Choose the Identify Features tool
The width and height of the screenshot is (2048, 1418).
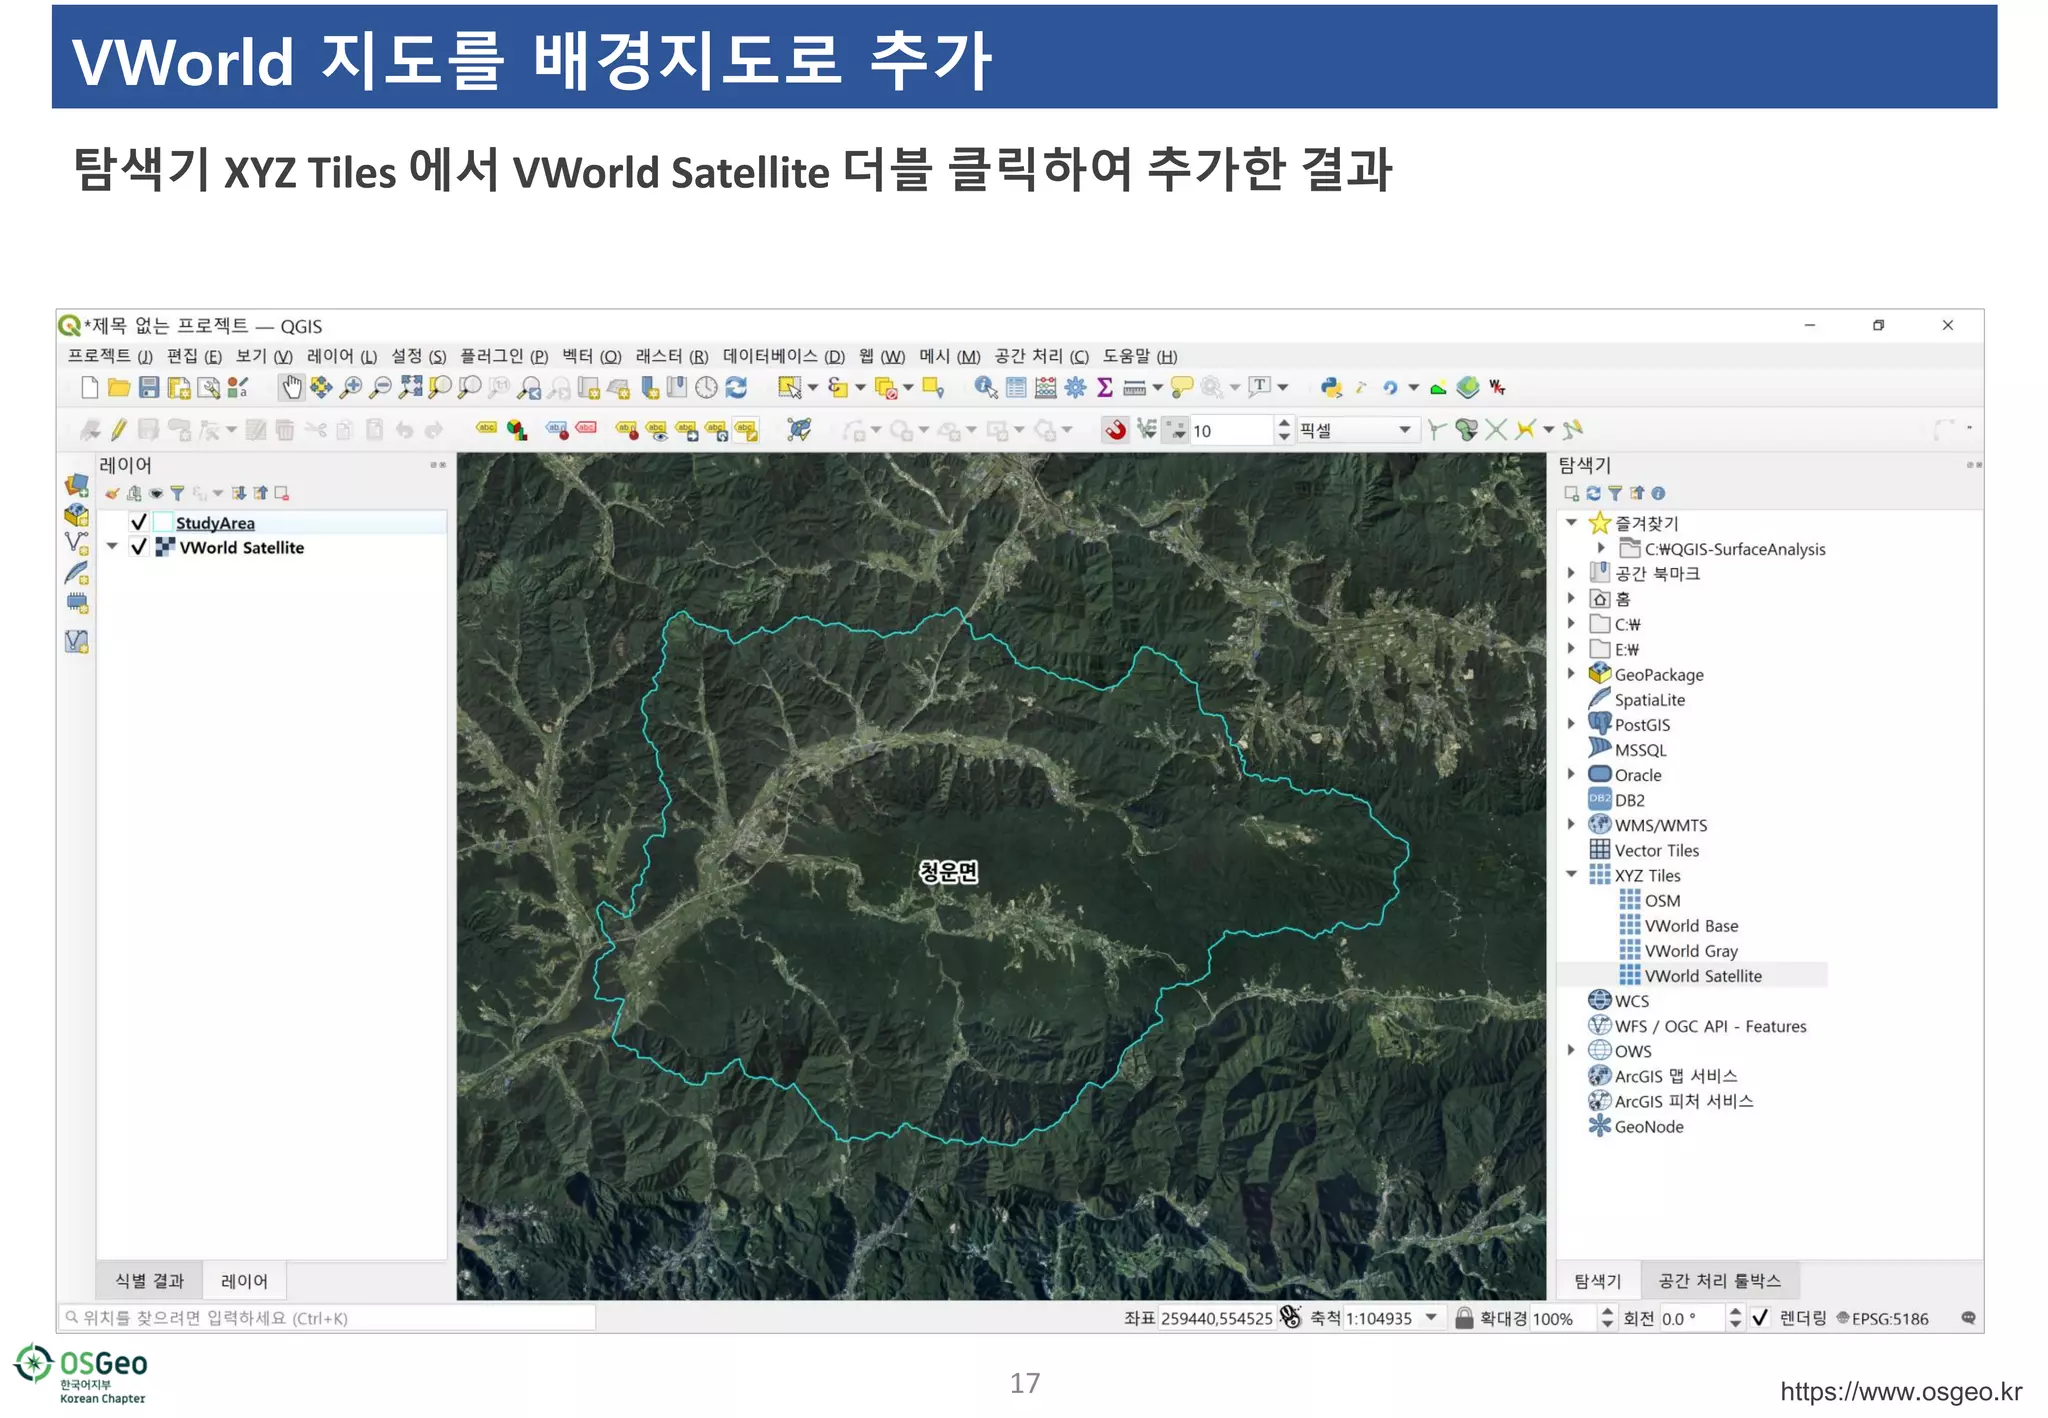[985, 388]
